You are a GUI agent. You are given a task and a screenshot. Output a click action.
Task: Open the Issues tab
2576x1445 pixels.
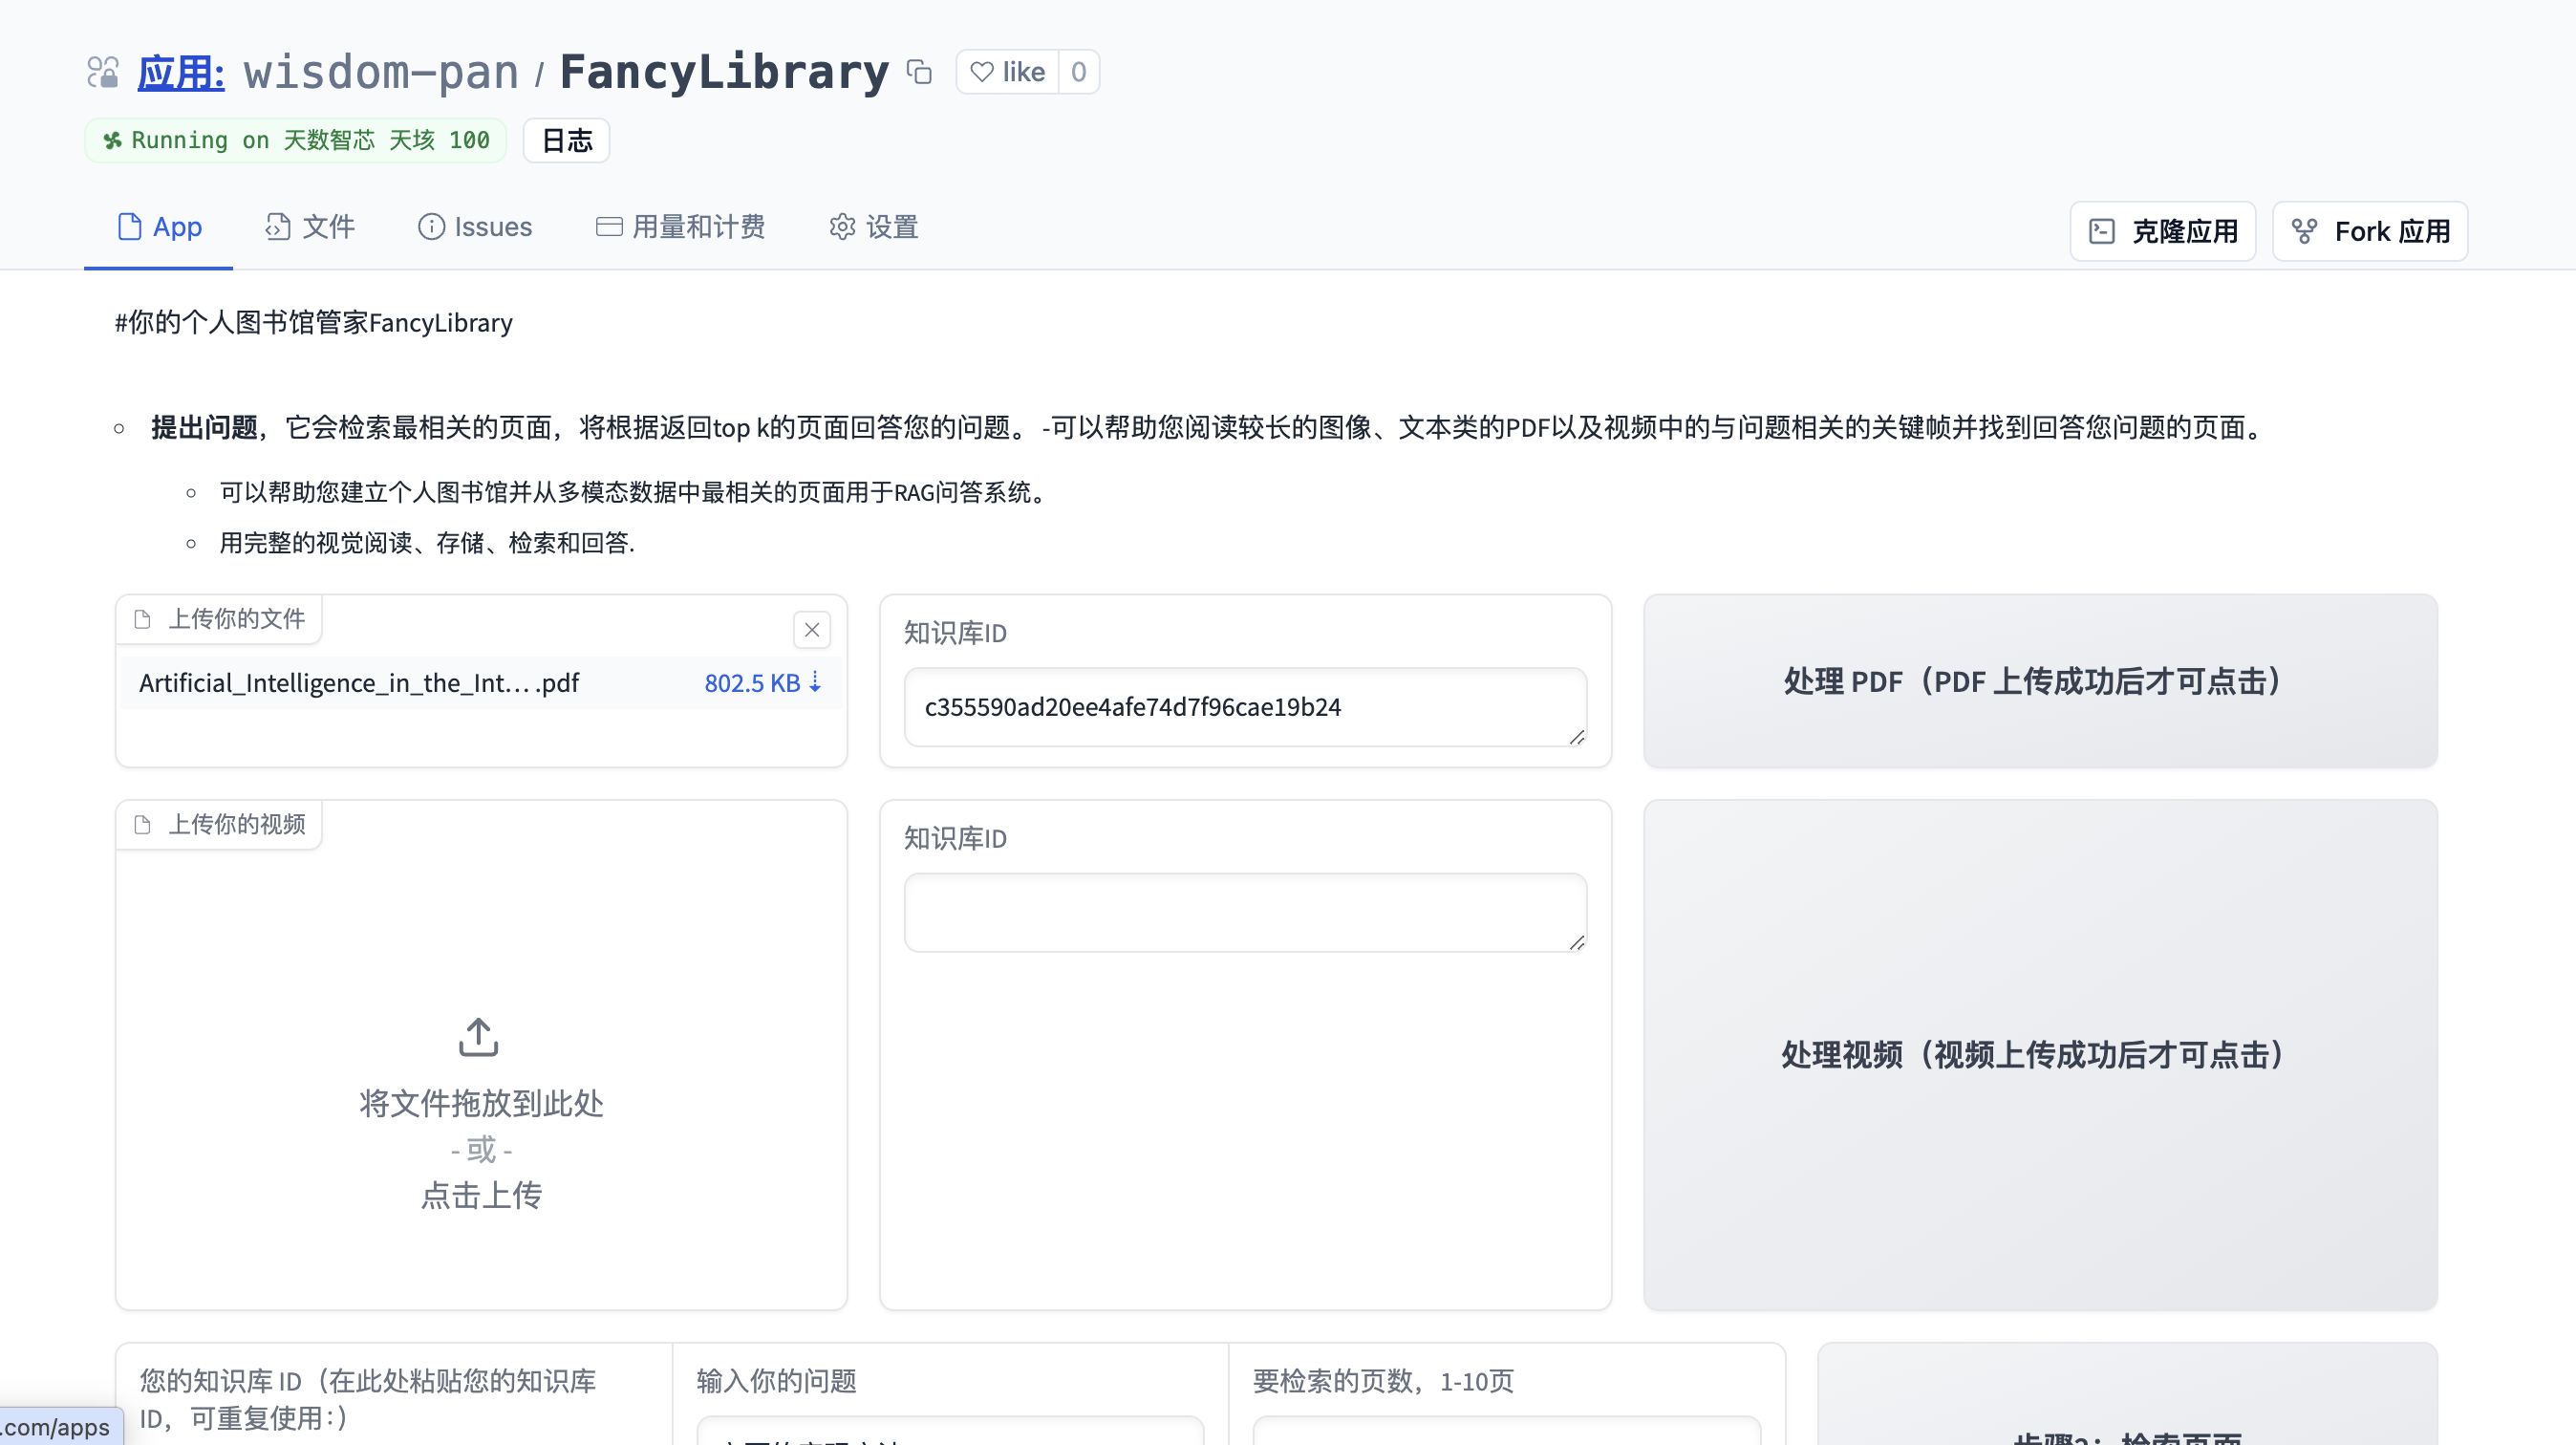475,227
